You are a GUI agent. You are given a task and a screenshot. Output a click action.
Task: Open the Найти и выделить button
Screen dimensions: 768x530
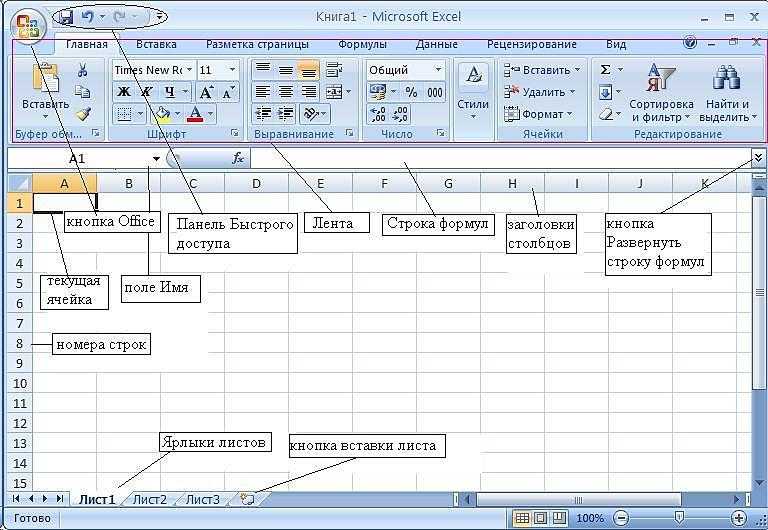click(728, 93)
